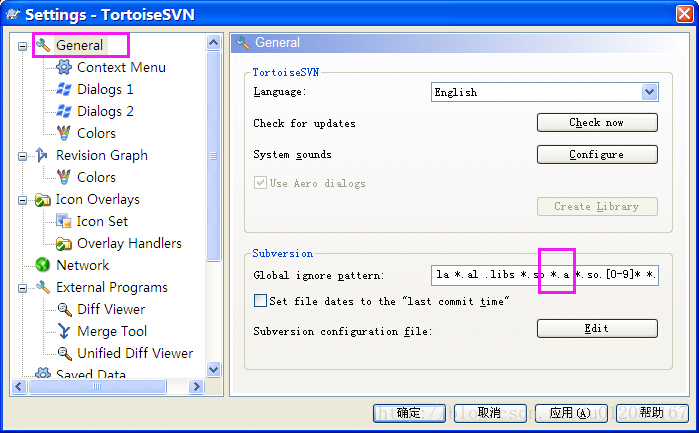Open Dialogs 1 settings page
Viewport: 699px width, 433px height.
(105, 89)
